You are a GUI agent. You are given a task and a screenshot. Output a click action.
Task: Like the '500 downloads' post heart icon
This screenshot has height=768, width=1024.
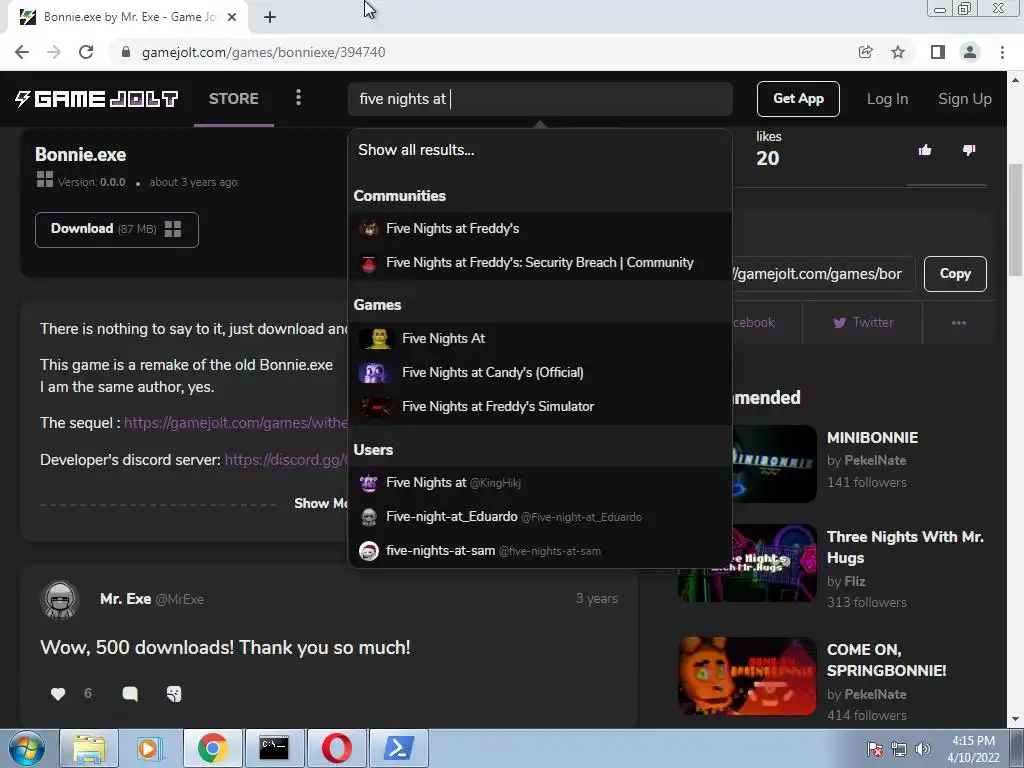click(x=58, y=694)
